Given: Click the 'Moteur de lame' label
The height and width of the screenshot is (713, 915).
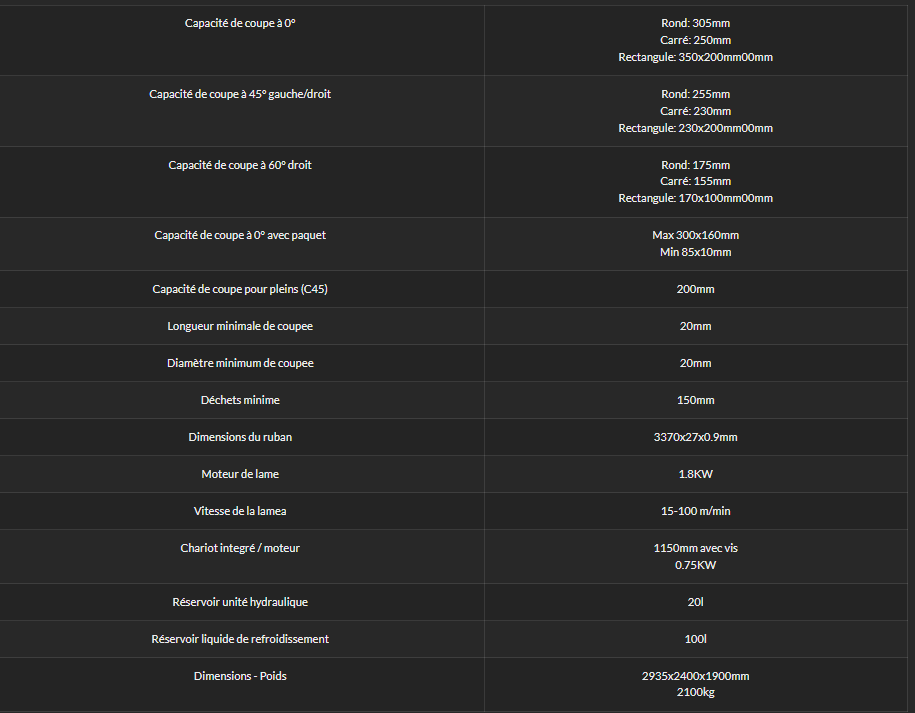Looking at the screenshot, I should click(x=240, y=474).
